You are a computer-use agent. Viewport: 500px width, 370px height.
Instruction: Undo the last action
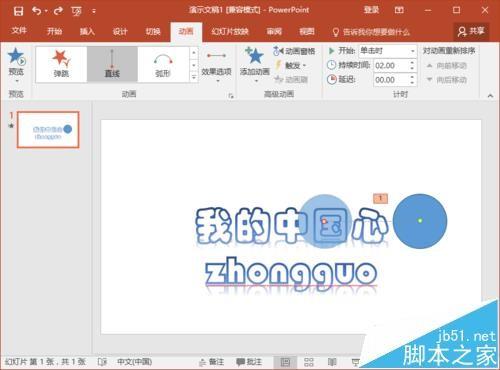pos(36,11)
